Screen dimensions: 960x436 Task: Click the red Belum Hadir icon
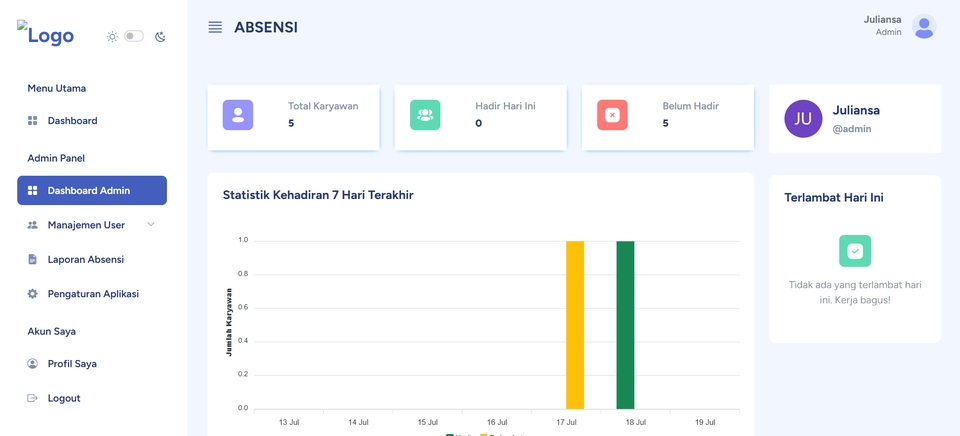click(612, 115)
